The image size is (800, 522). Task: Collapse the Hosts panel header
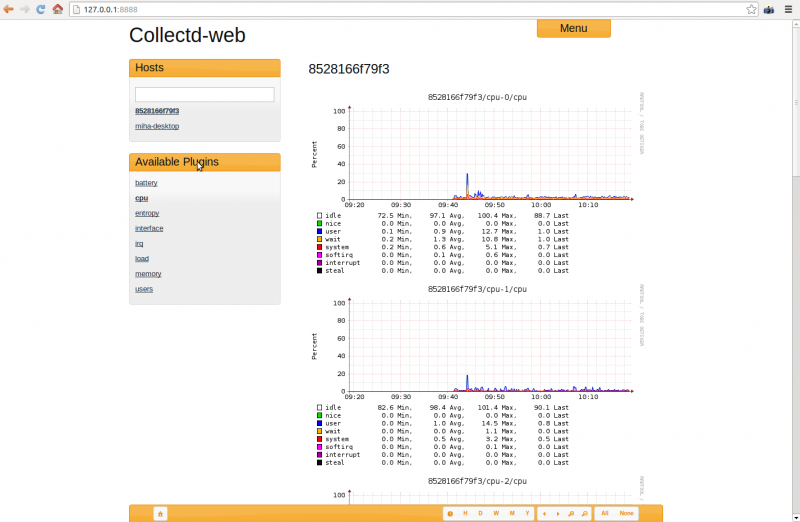[x=204, y=68]
